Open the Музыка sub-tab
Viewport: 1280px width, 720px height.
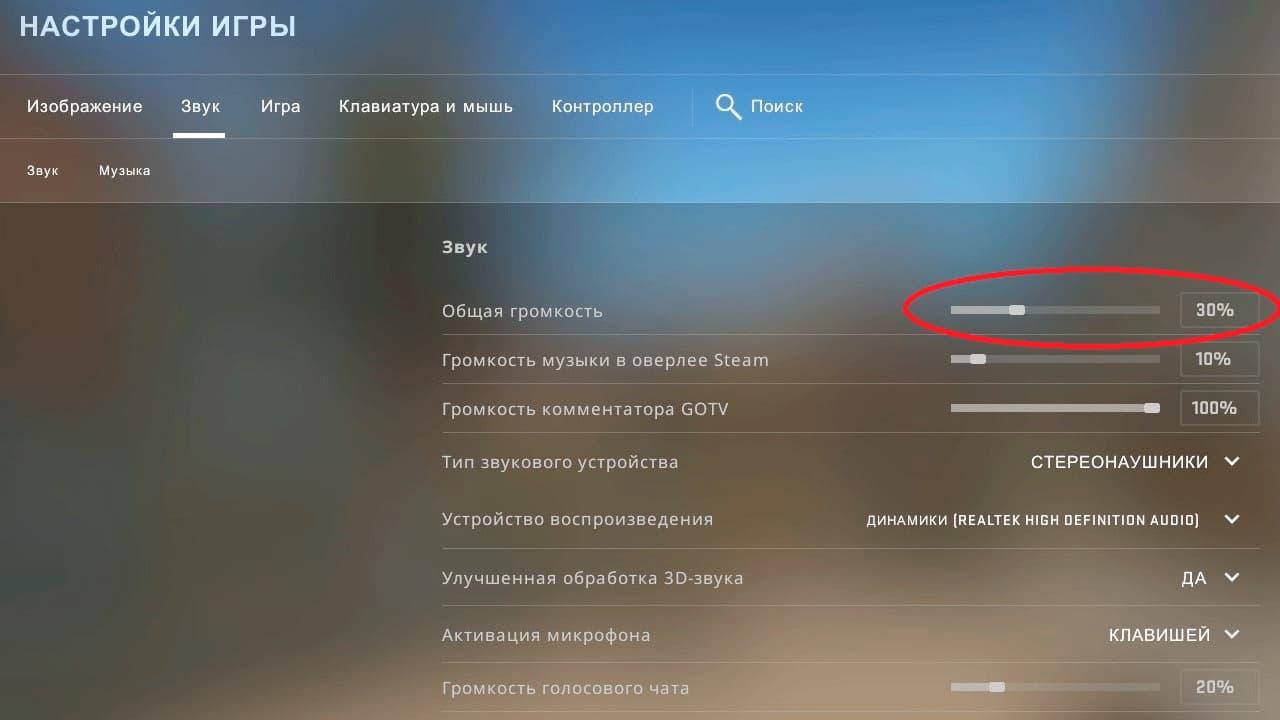point(125,171)
